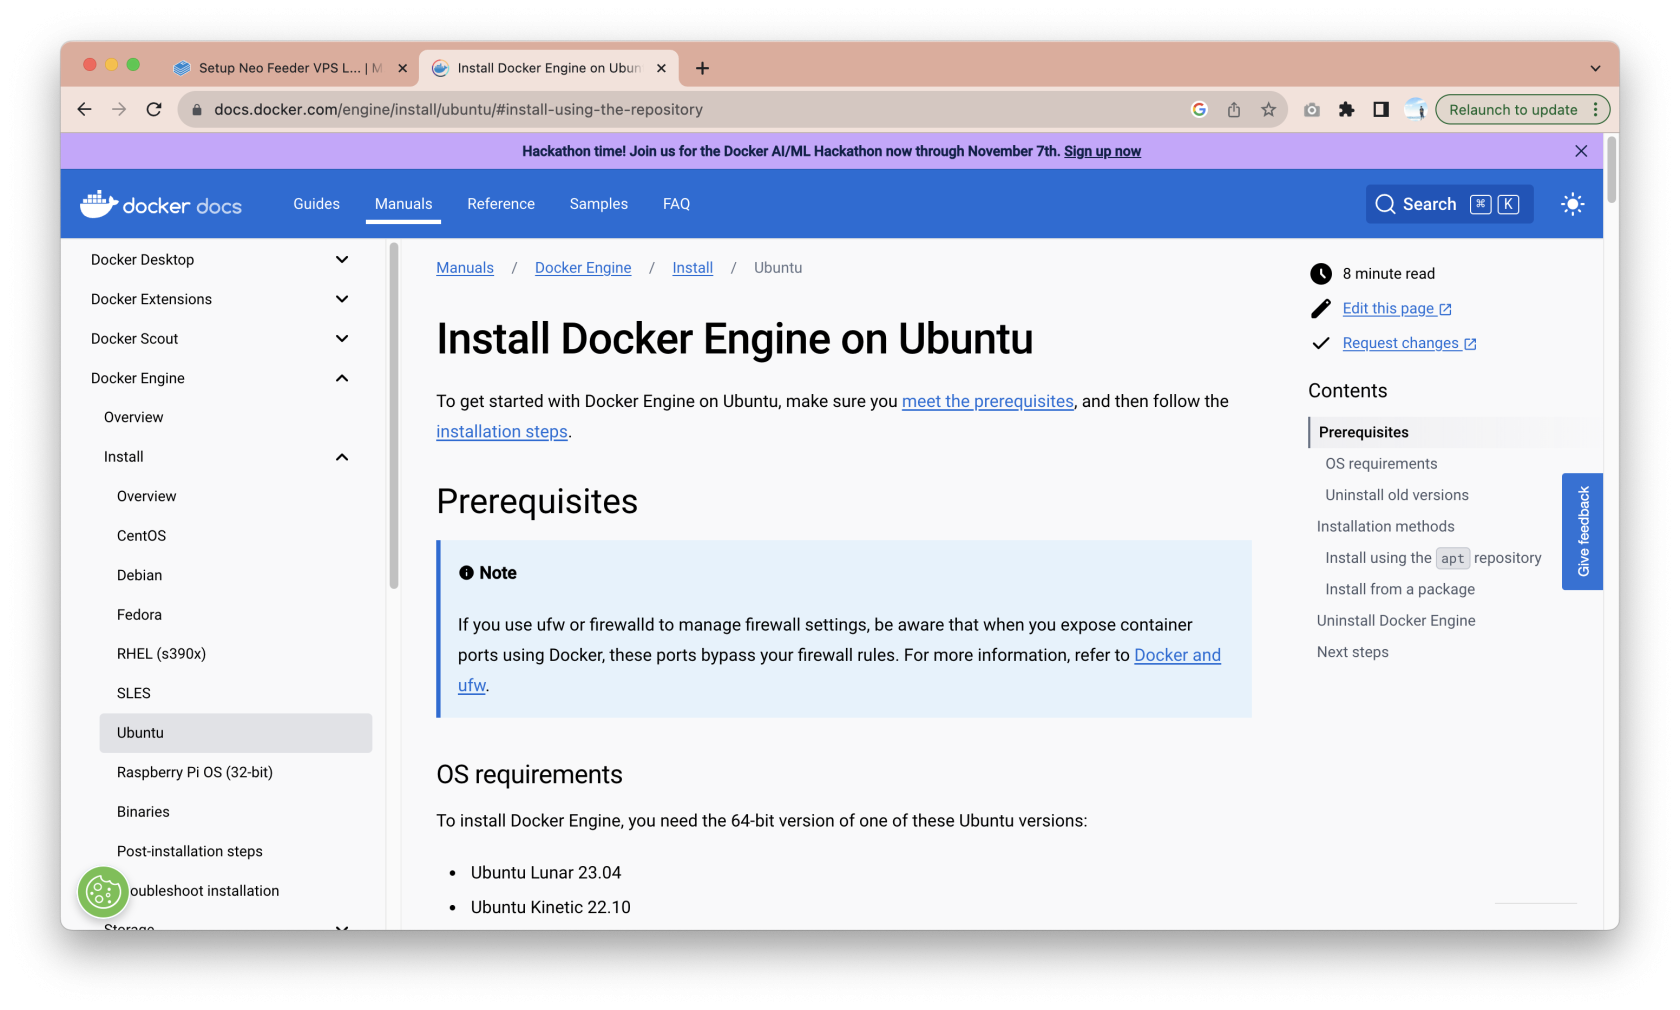Image resolution: width=1680 pixels, height=1010 pixels.
Task: Open the cookie preferences icon
Action: coord(103,891)
